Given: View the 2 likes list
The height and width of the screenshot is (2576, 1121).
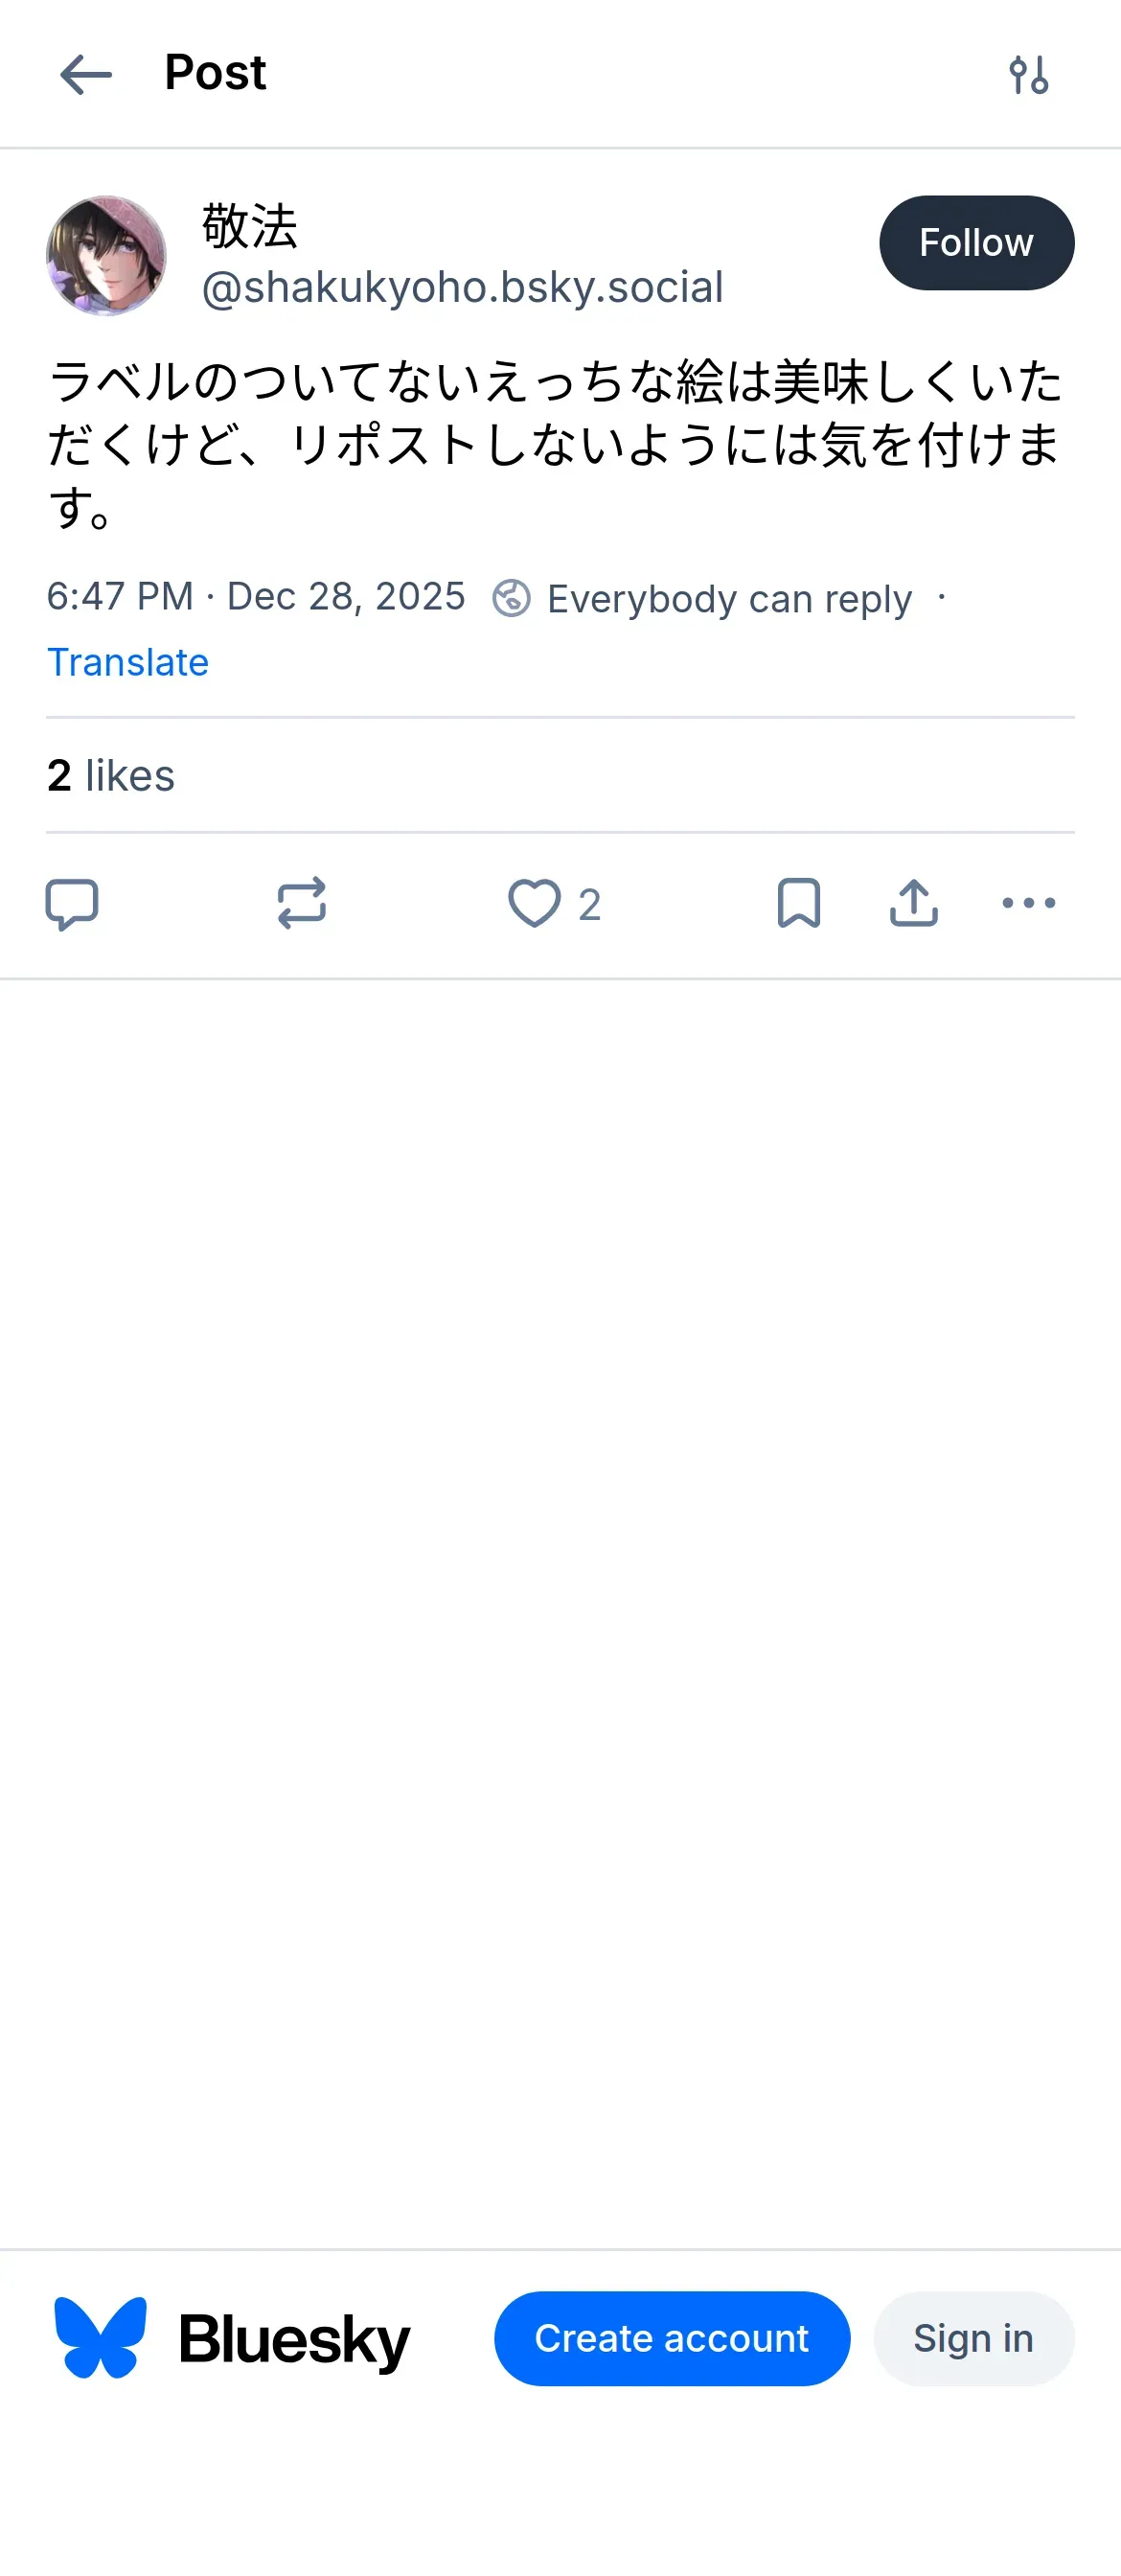Looking at the screenshot, I should 111,776.
